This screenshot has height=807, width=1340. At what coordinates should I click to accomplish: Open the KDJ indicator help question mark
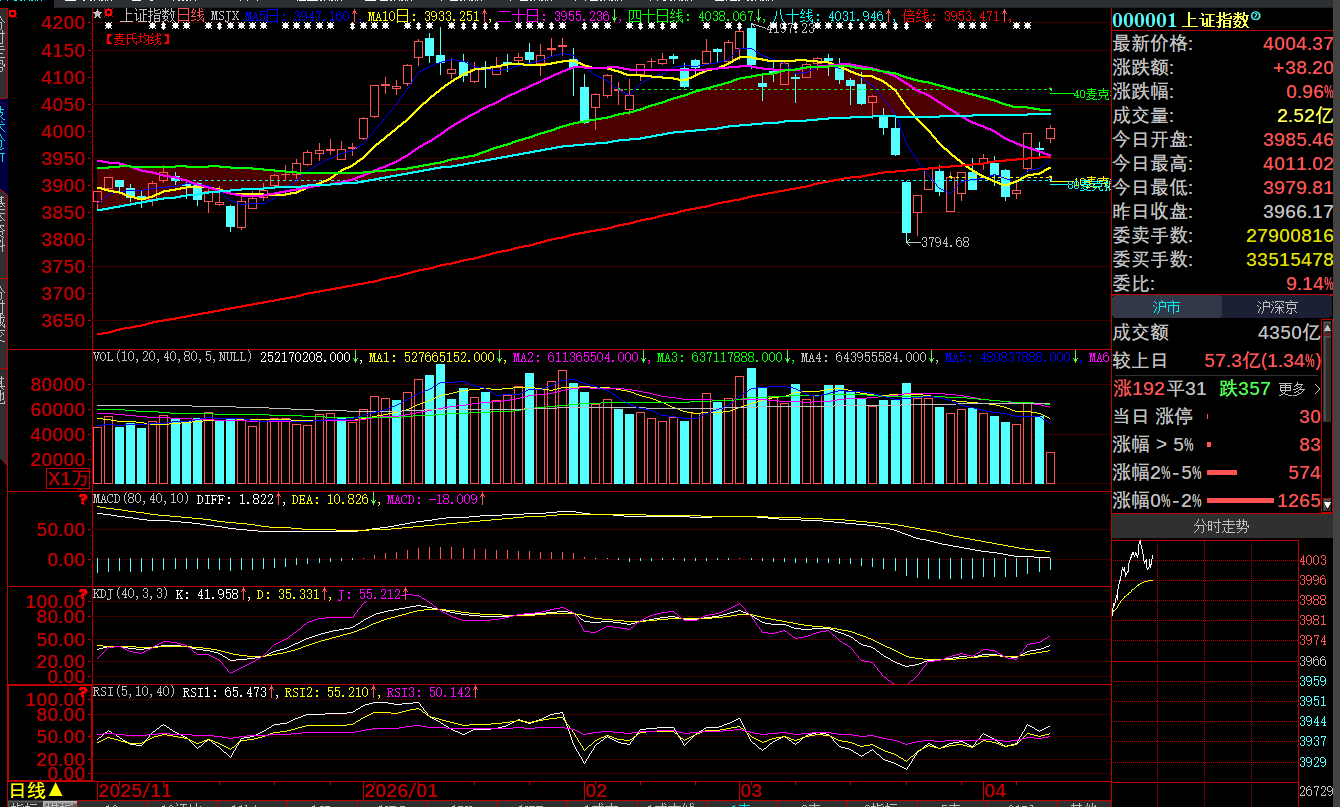pyautogui.click(x=84, y=594)
